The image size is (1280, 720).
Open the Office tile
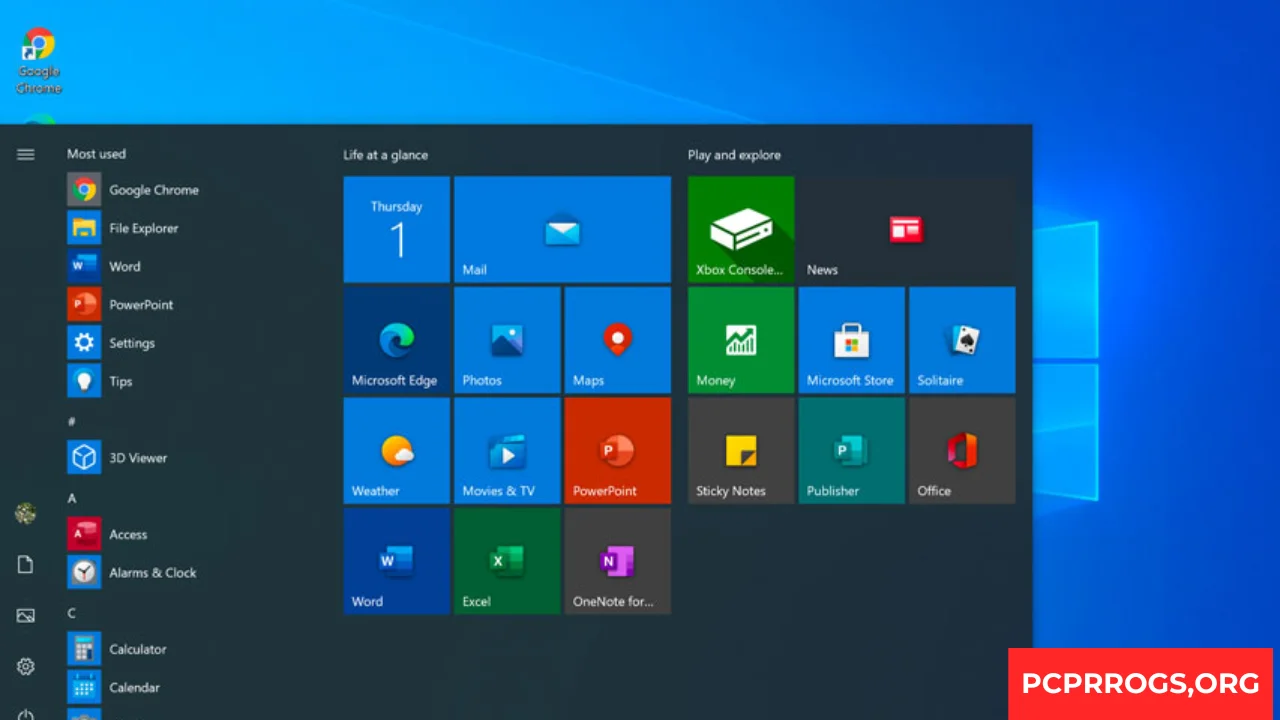pos(962,451)
